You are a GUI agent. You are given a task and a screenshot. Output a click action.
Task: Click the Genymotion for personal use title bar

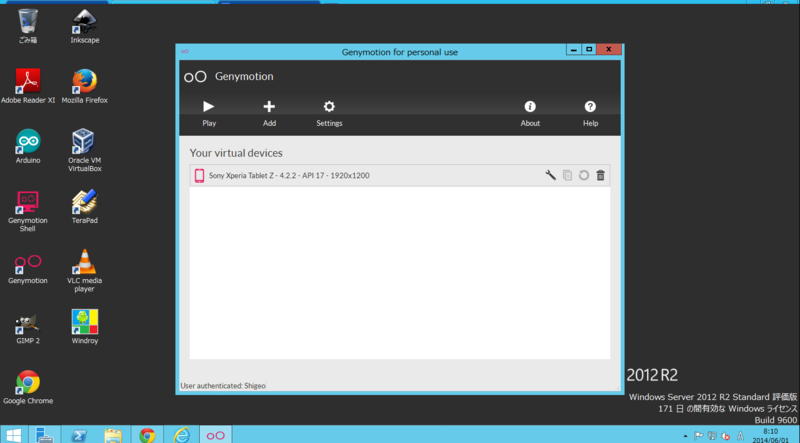(399, 52)
